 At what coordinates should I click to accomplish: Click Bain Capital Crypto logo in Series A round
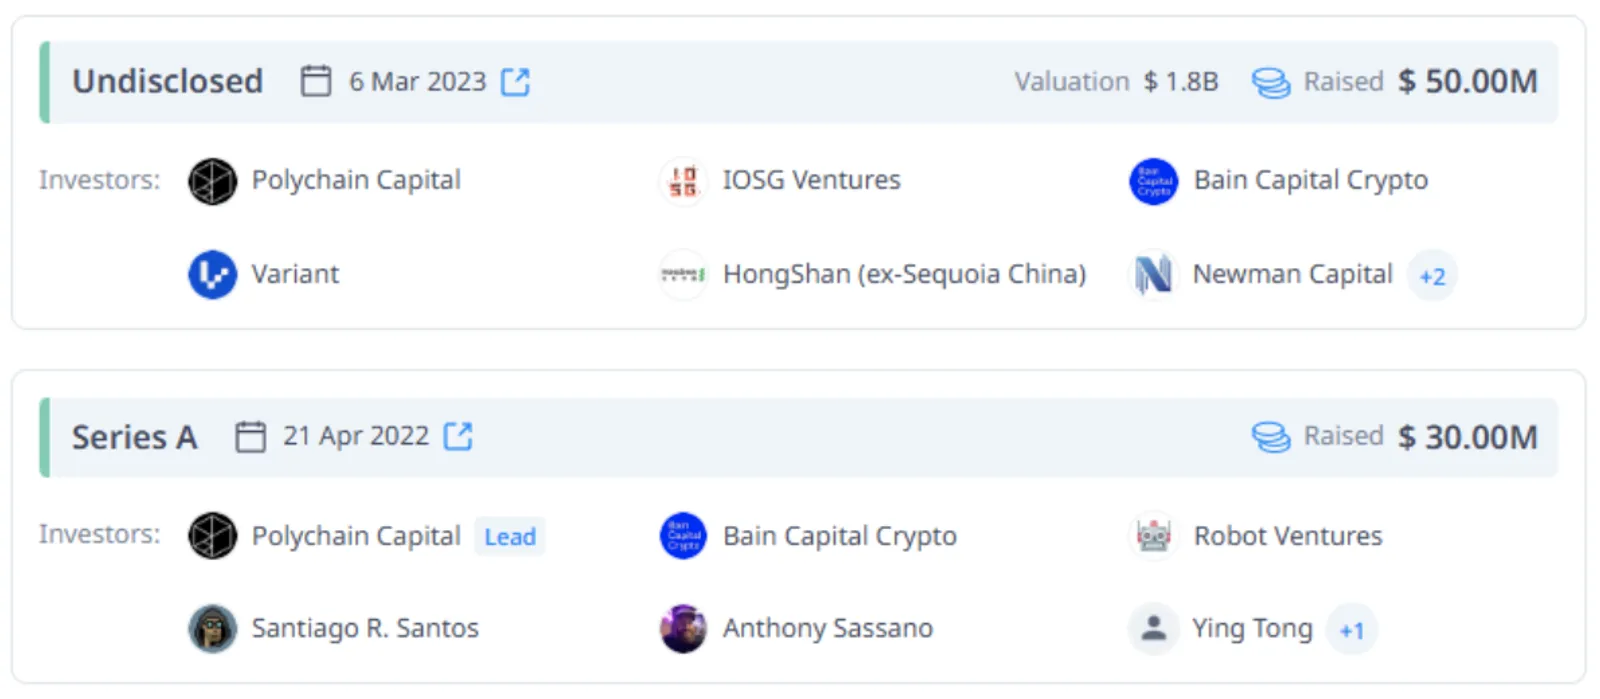(684, 536)
